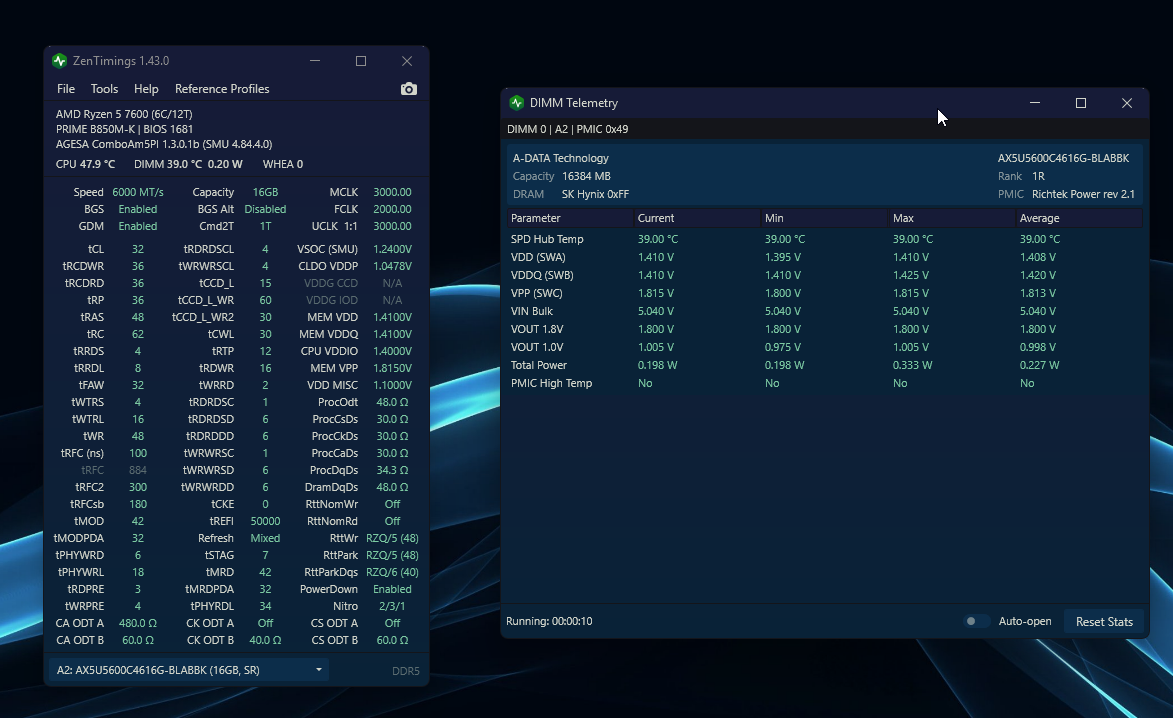Select the VDD (SWA) parameter row
This screenshot has width=1173, height=718.
[824, 257]
